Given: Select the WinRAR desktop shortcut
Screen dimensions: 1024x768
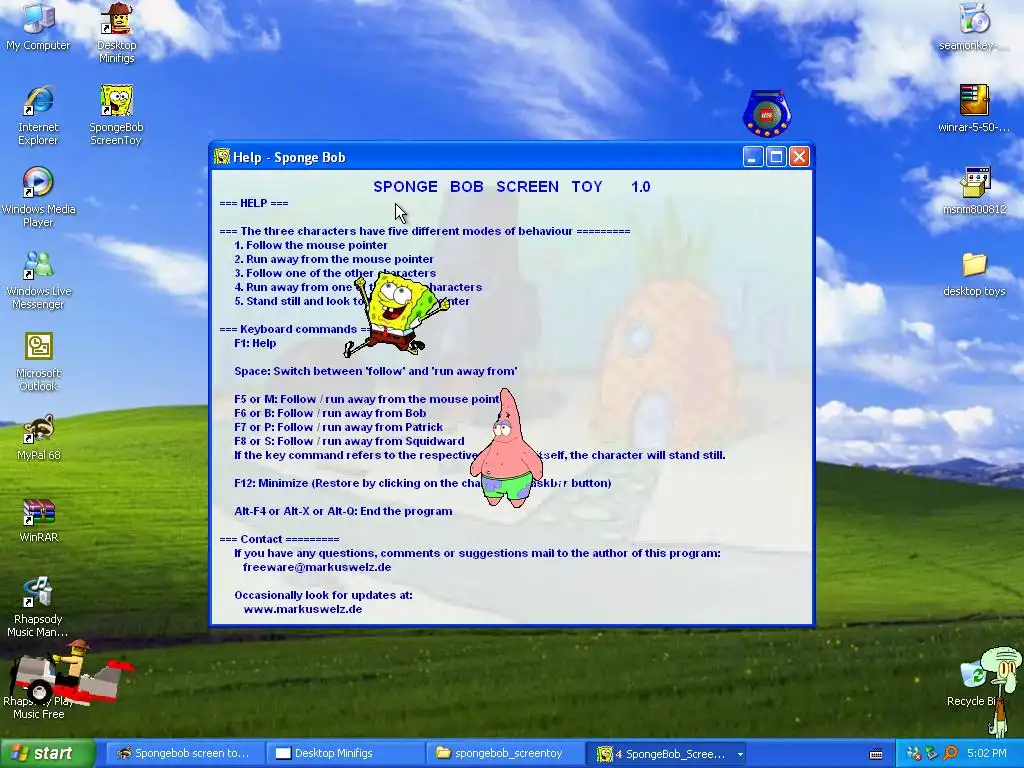Looking at the screenshot, I should click(38, 520).
